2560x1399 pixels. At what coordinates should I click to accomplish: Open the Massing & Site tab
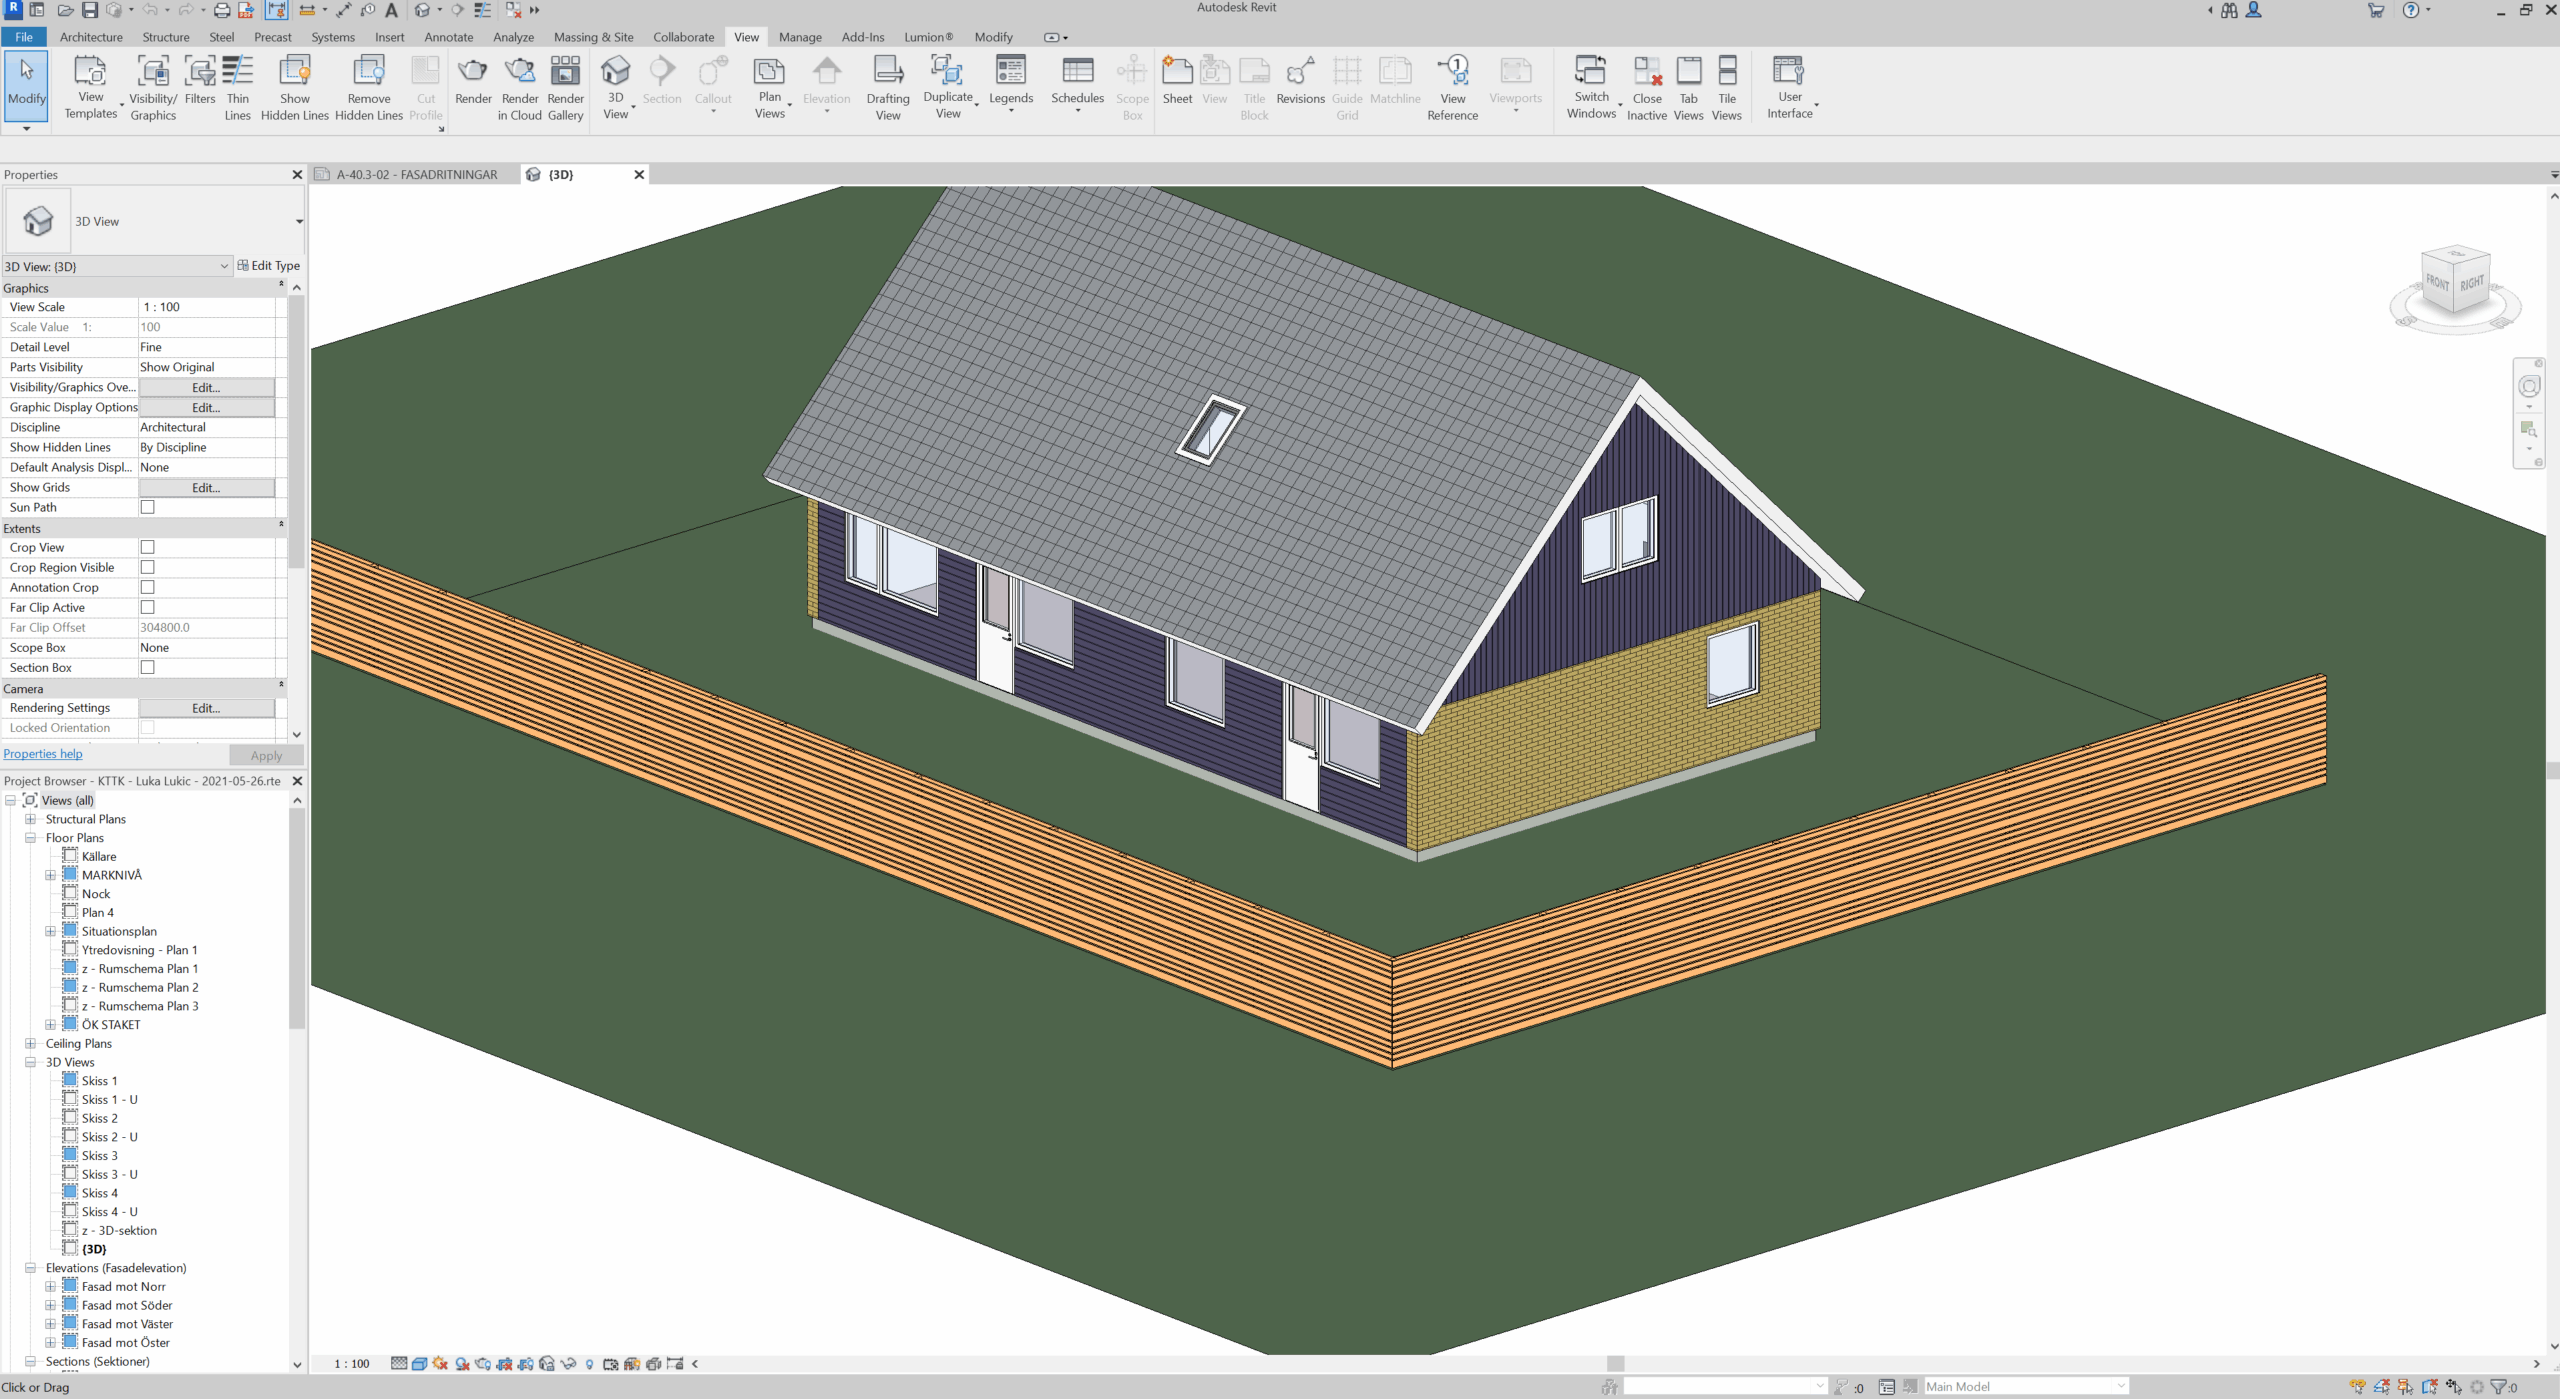(593, 37)
